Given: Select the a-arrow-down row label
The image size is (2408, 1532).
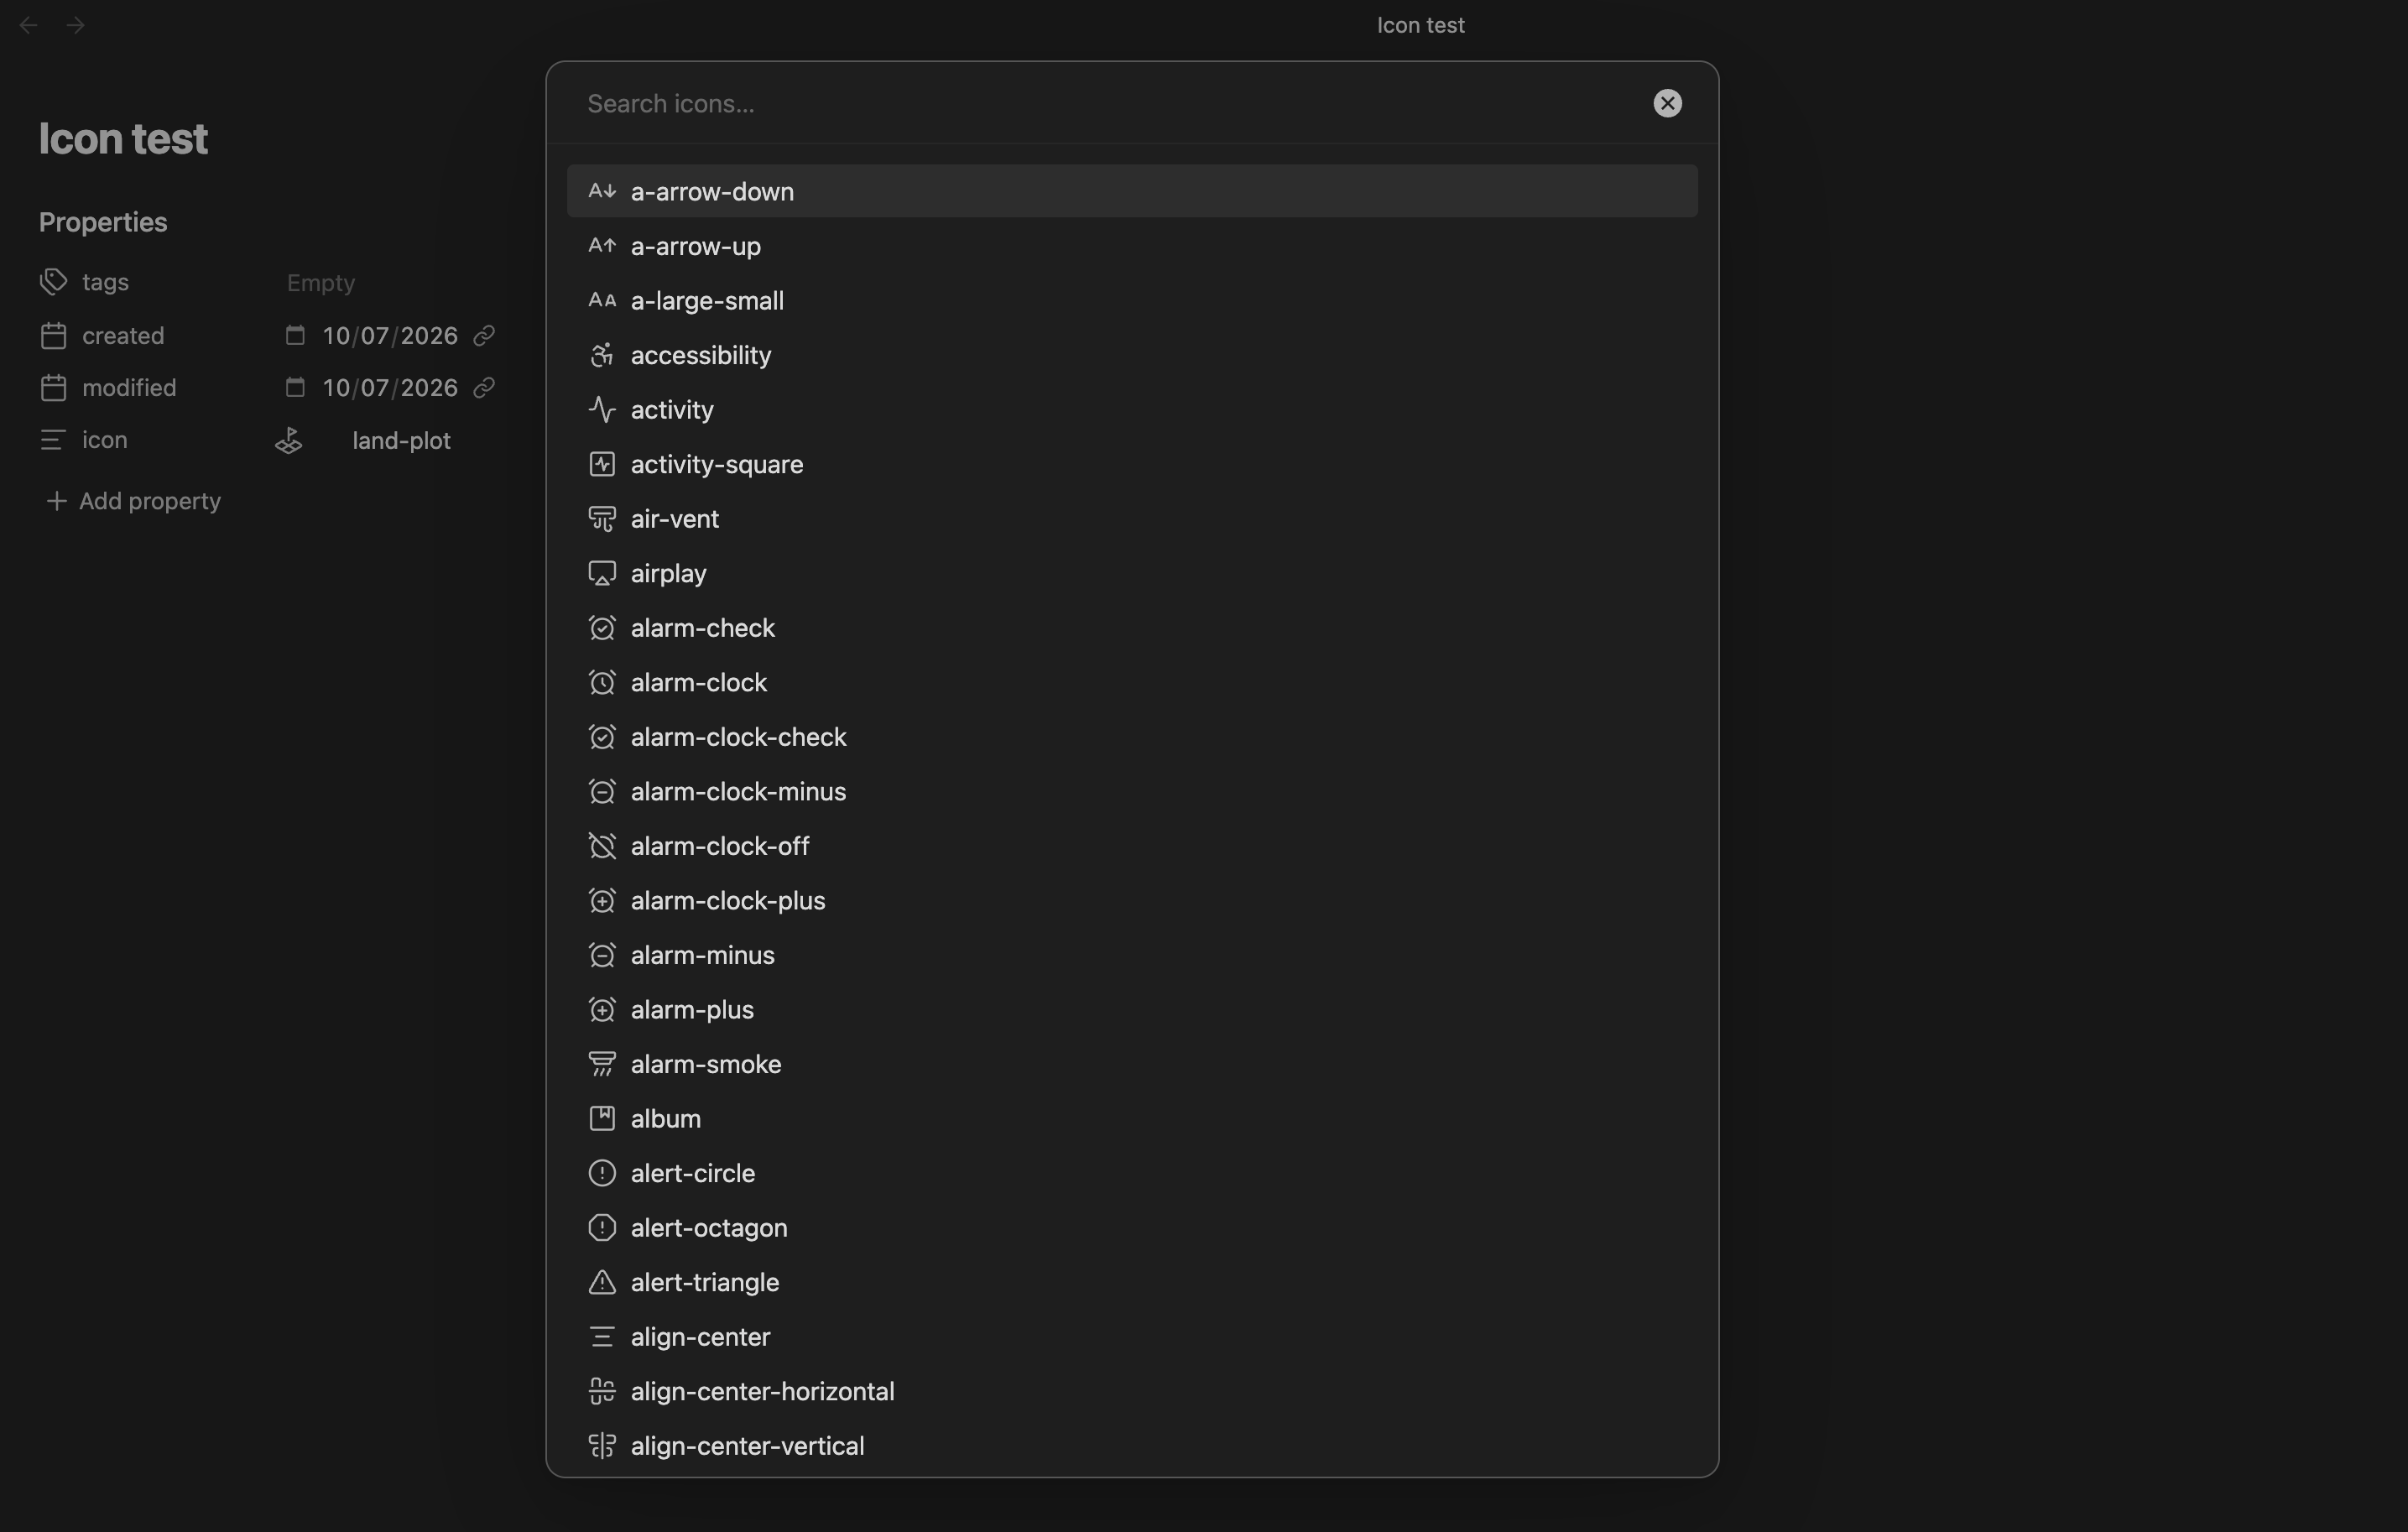Looking at the screenshot, I should (x=712, y=191).
